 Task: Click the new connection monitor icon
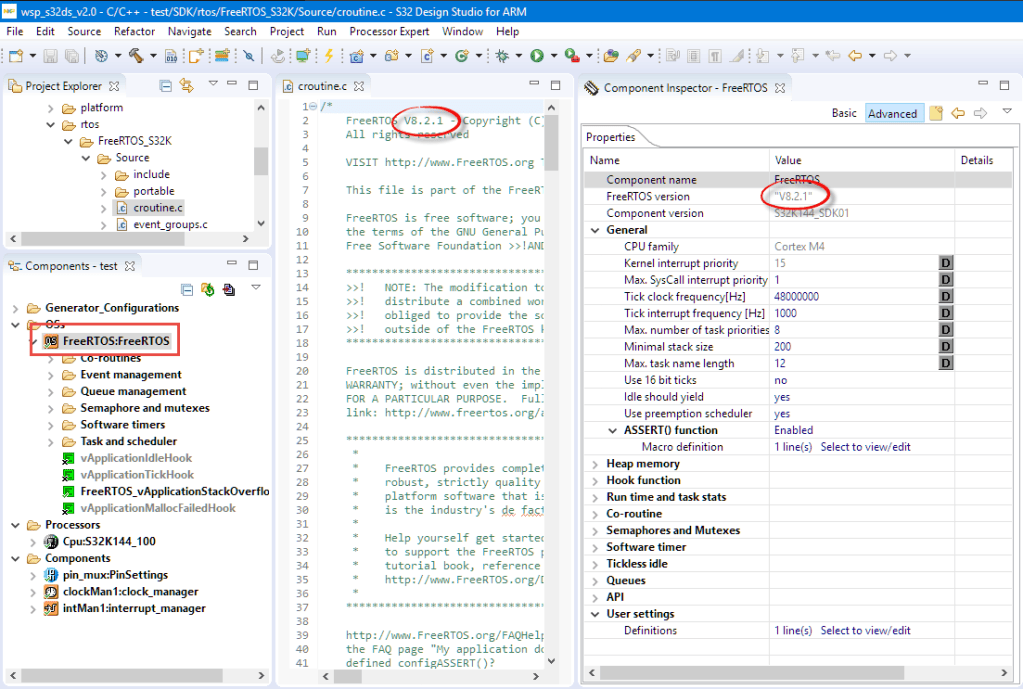pyautogui.click(x=302, y=56)
